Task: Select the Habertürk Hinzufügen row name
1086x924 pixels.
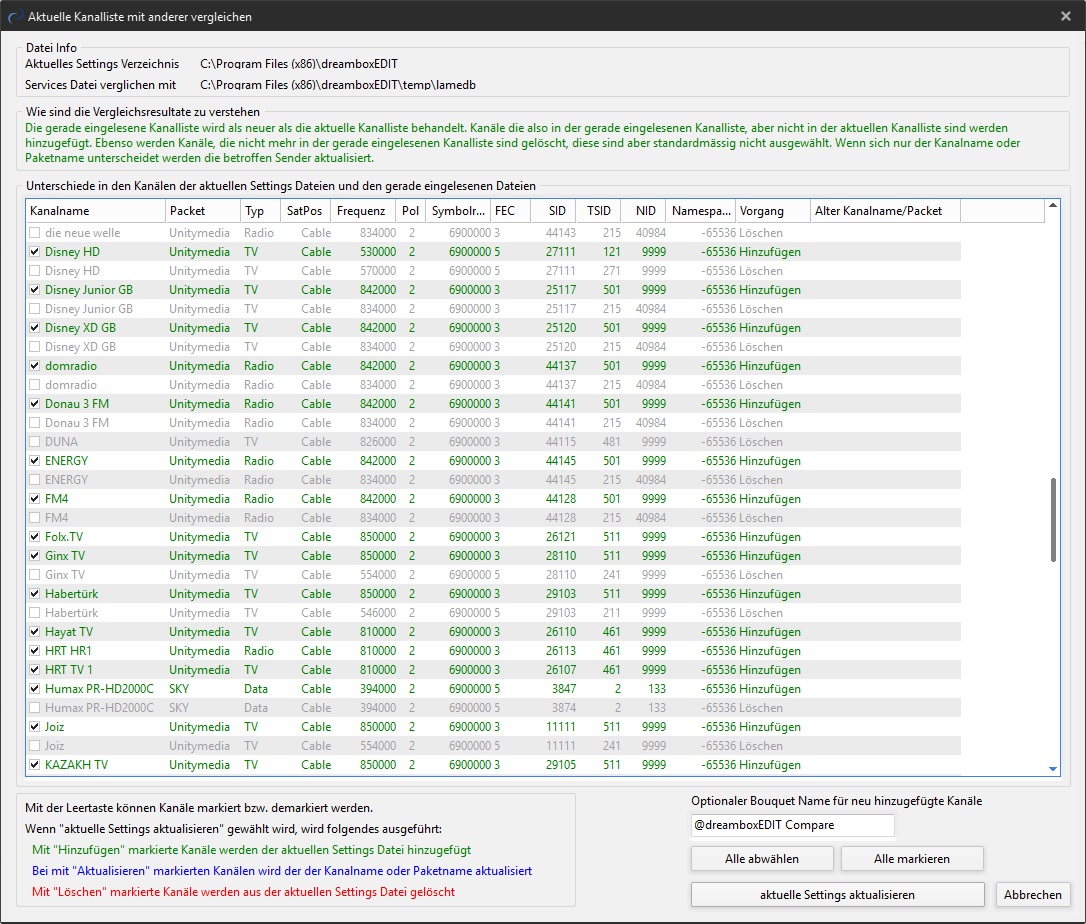Action: [71, 594]
